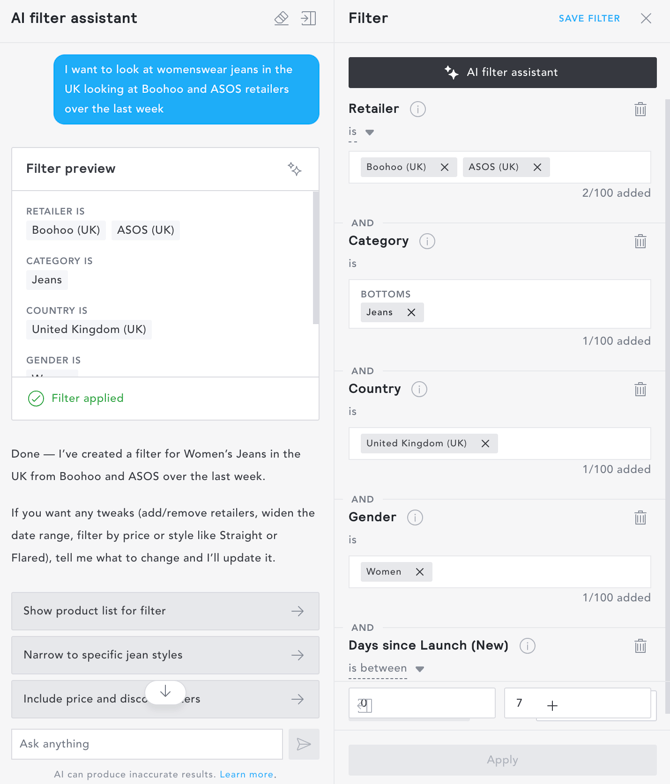Open the Retailer 'is' operator dropdown

pyautogui.click(x=362, y=132)
